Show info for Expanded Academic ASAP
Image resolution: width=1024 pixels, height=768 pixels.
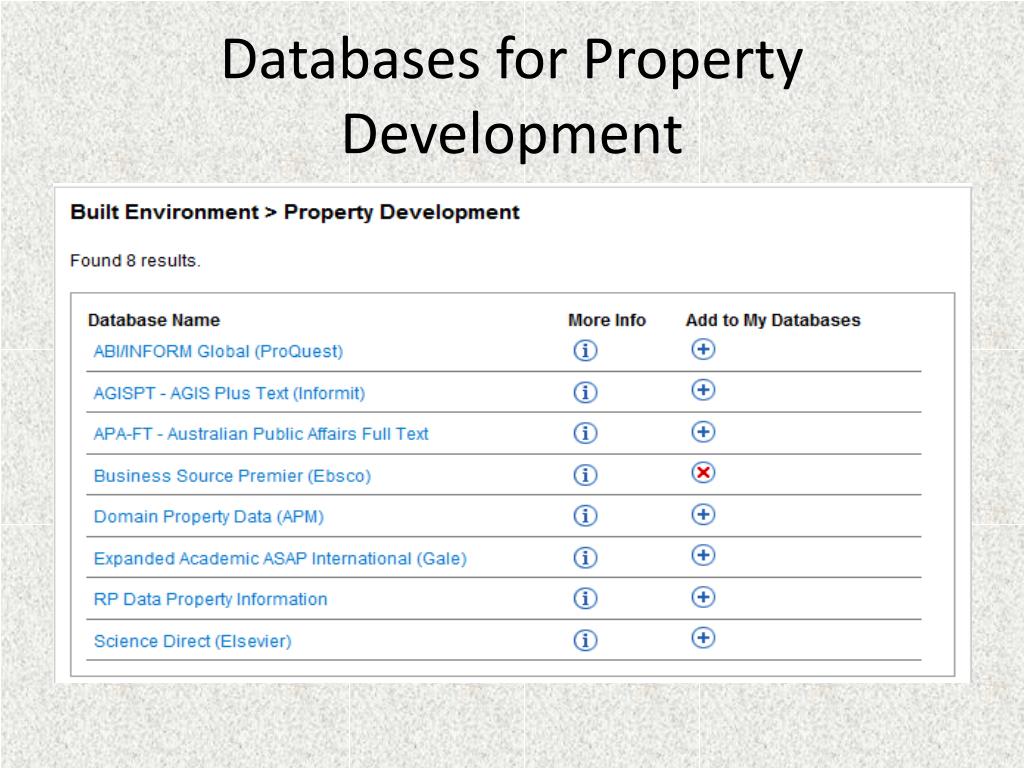click(x=585, y=558)
